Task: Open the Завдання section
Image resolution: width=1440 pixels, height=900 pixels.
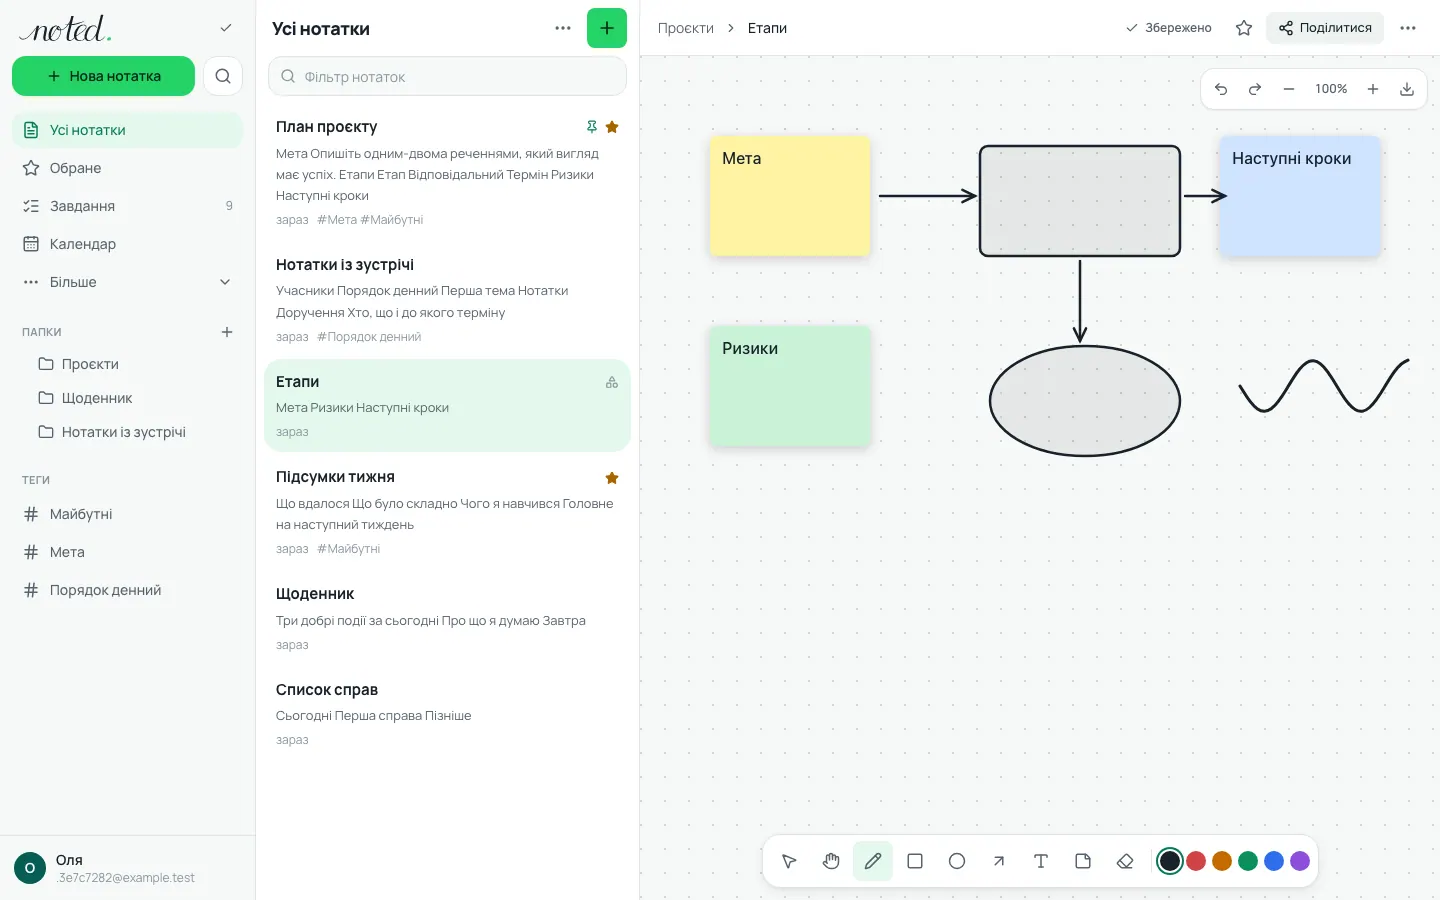Action: (x=127, y=206)
